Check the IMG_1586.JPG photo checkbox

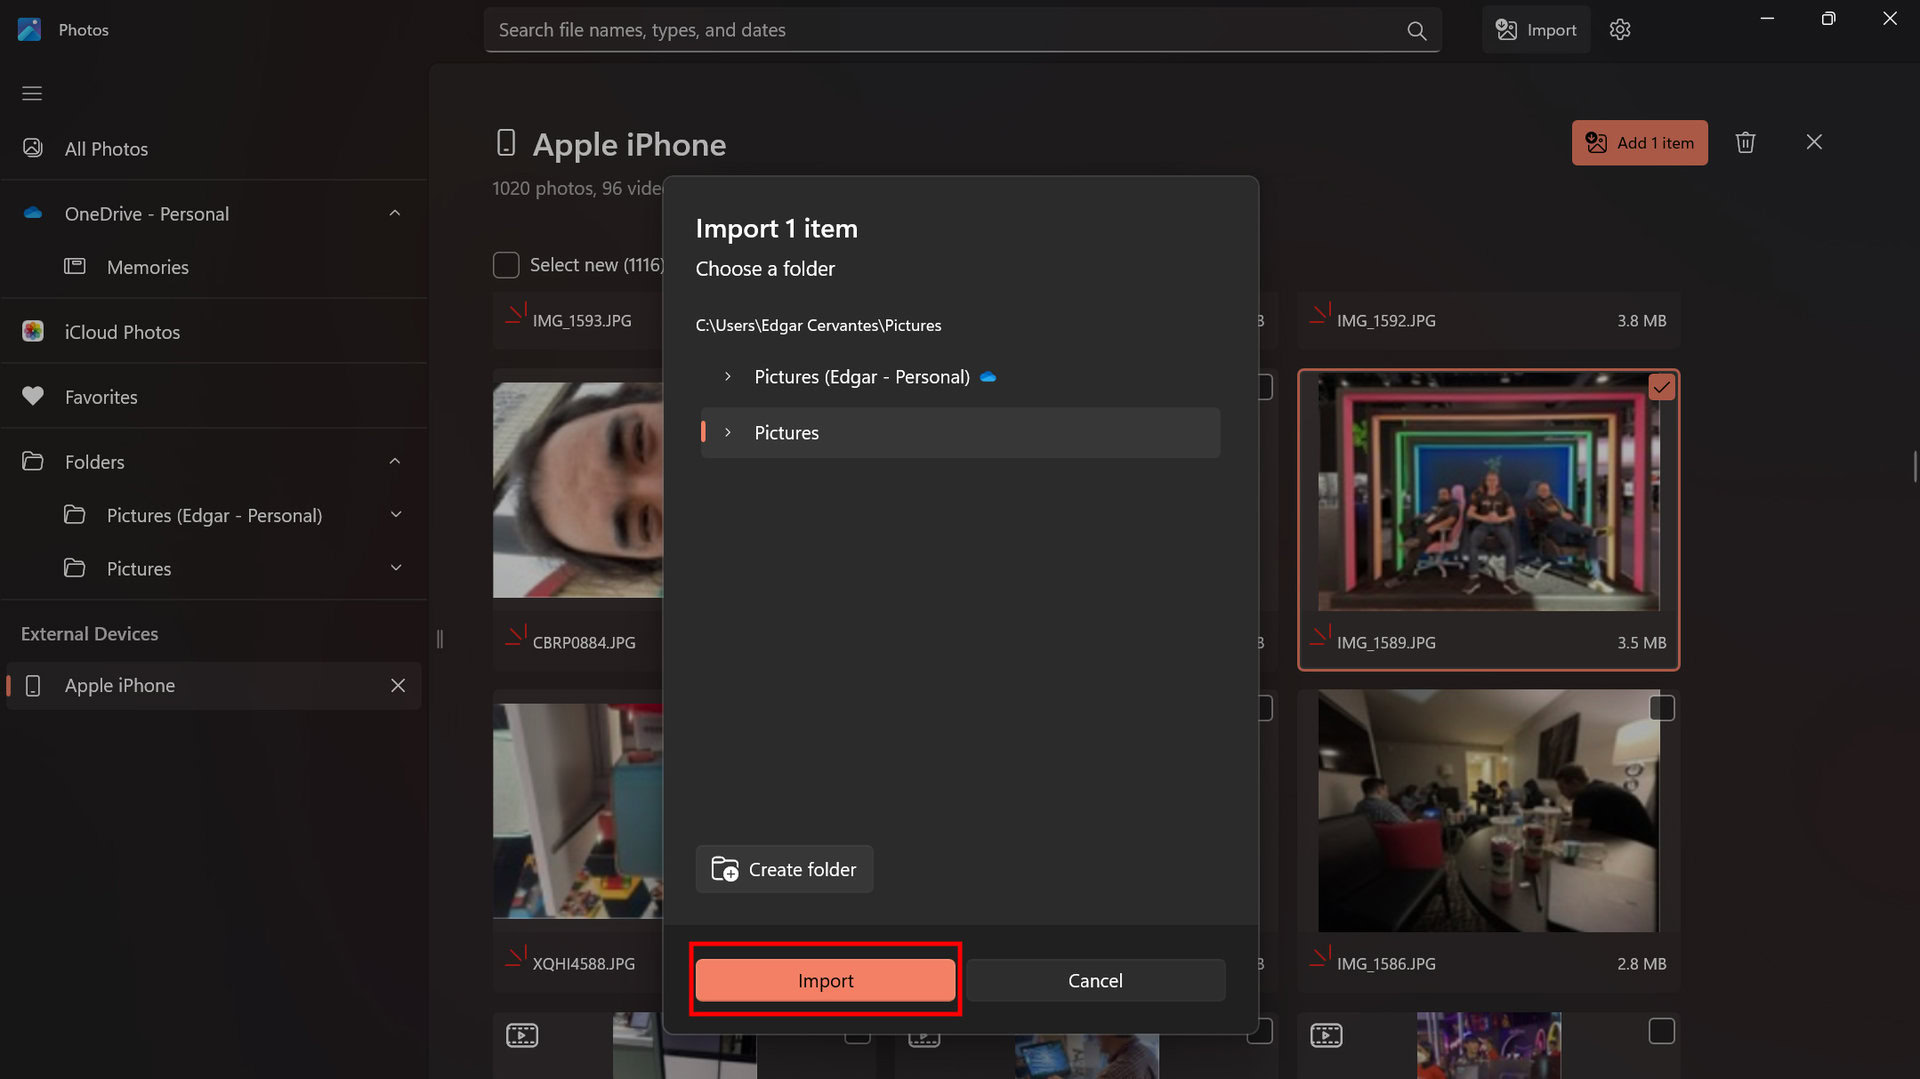pyautogui.click(x=1661, y=708)
